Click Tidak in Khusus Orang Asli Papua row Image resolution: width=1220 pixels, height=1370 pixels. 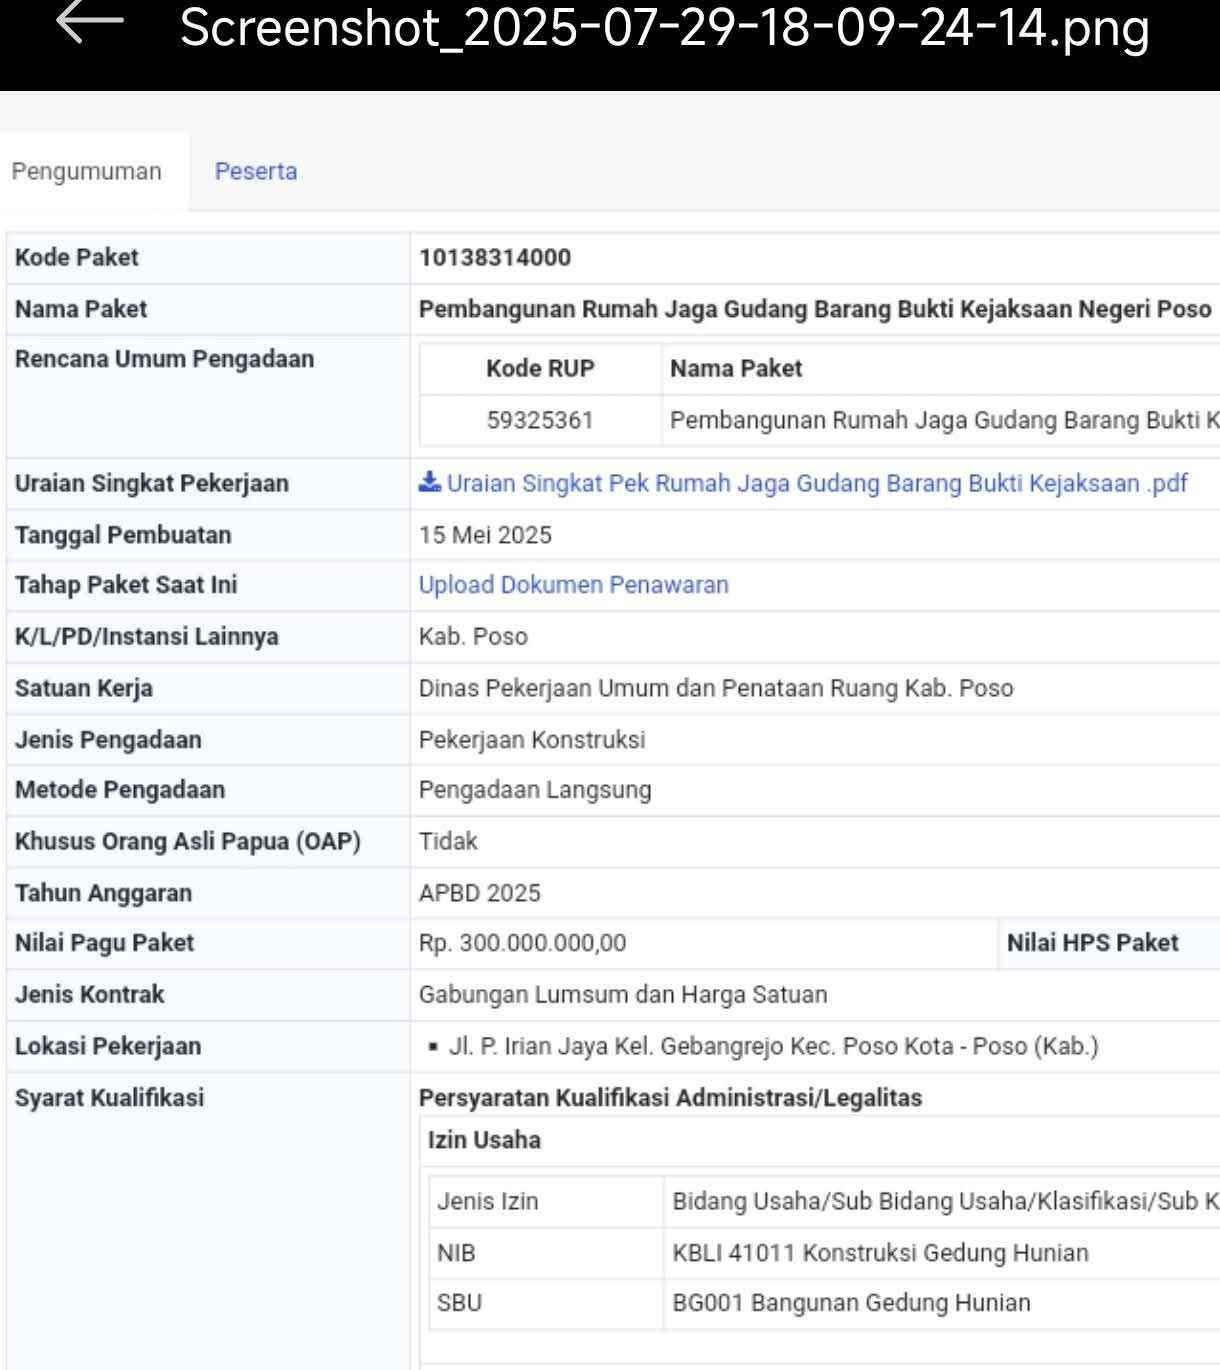[448, 841]
